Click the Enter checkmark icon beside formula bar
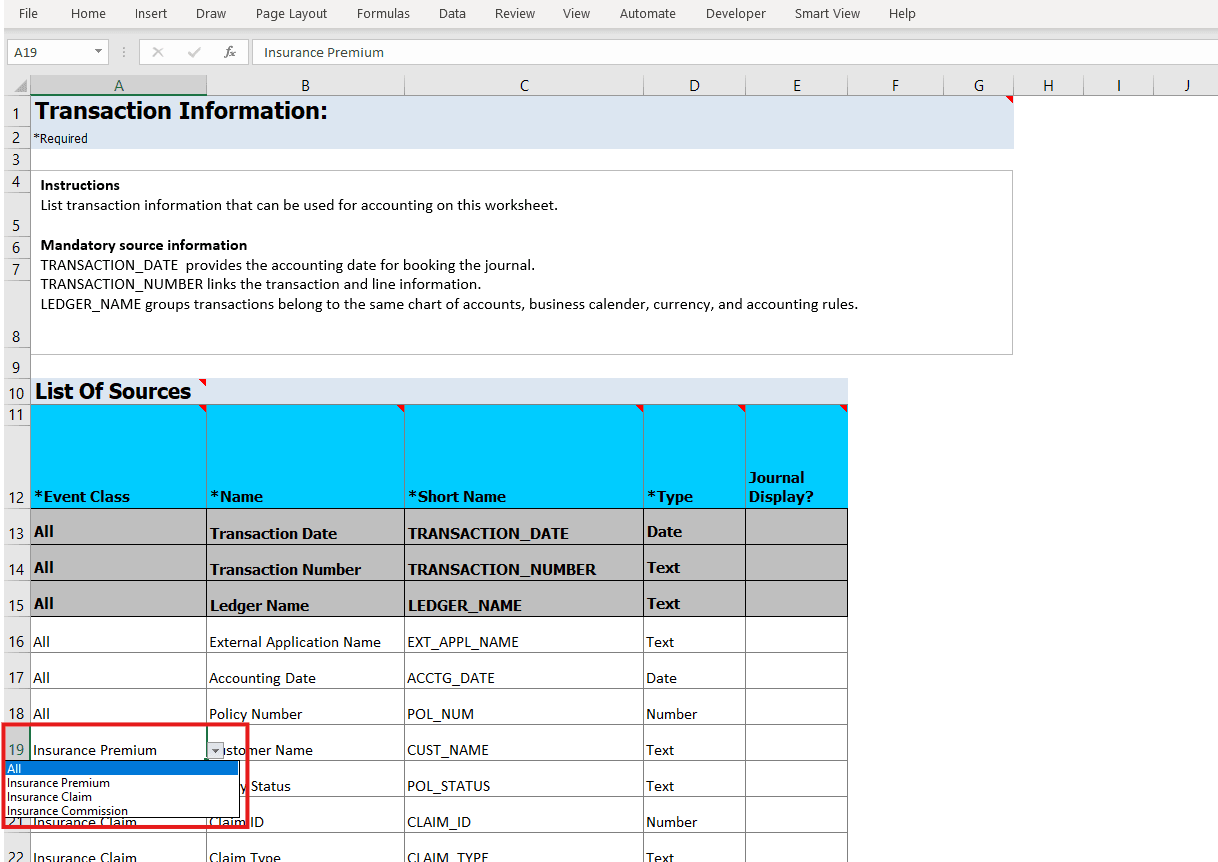Viewport: 1218px width, 862px height. tap(192, 52)
